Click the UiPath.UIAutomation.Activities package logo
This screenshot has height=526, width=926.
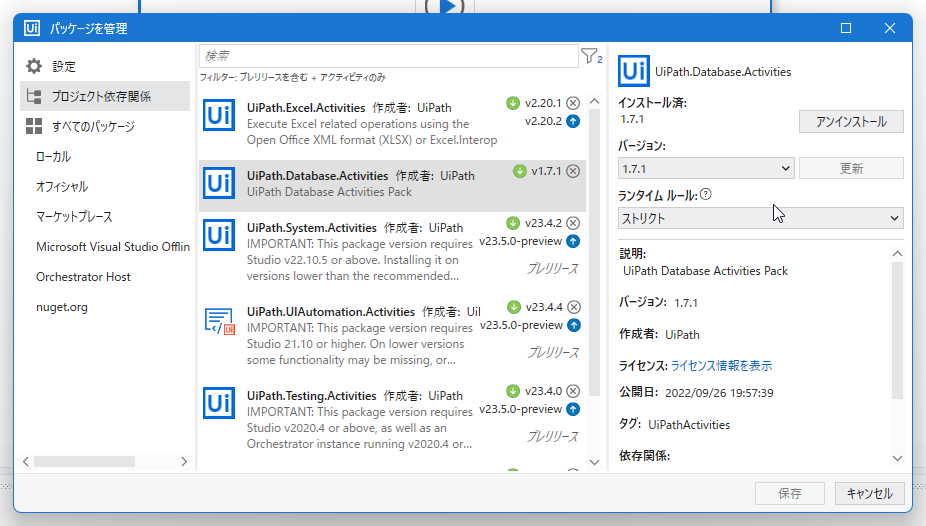point(219,321)
